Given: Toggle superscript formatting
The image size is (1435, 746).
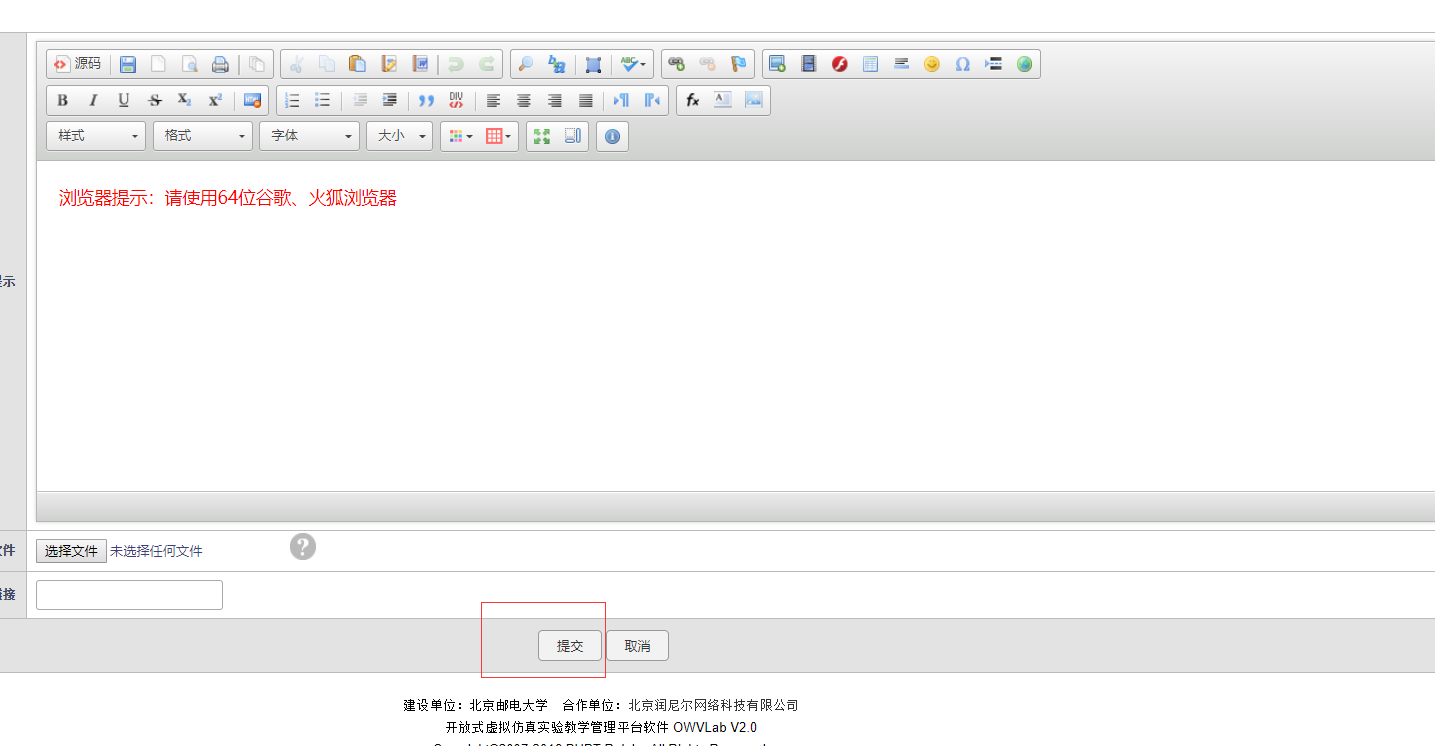Looking at the screenshot, I should click(215, 100).
